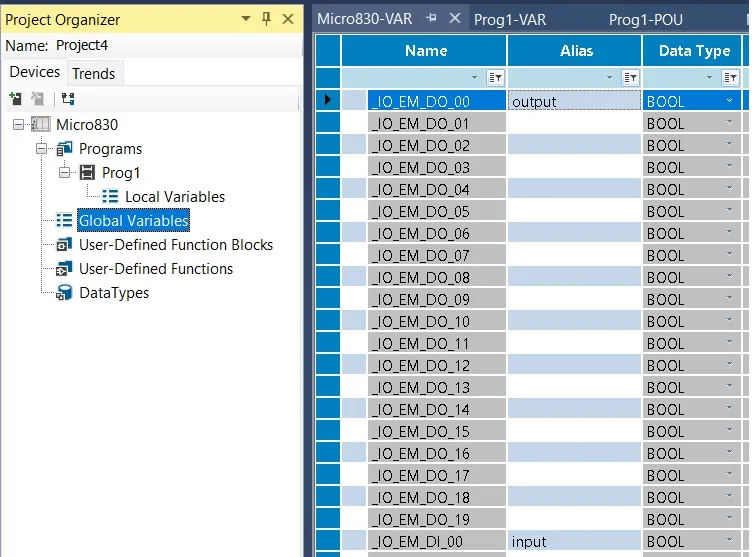Collapse the Programs tree node
This screenshot has width=752, height=557.
point(42,149)
